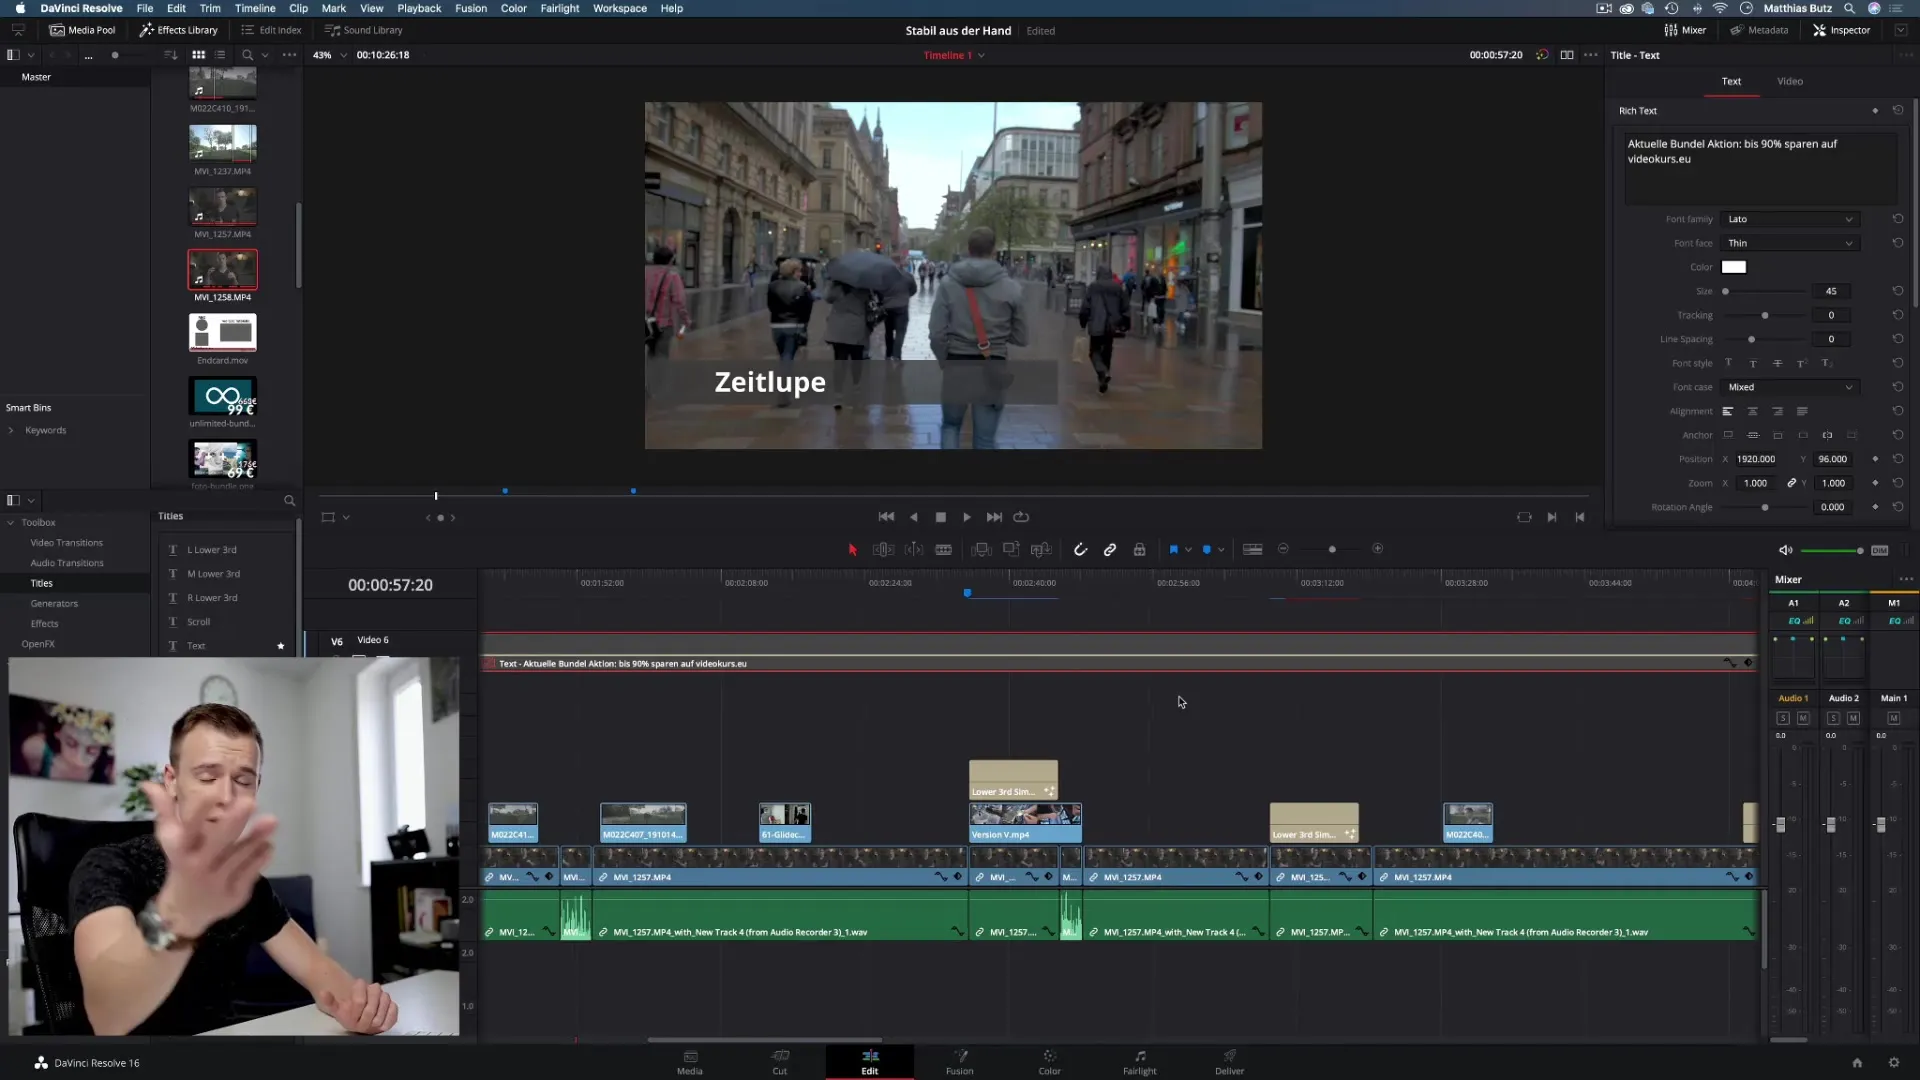1920x1080 pixels.
Task: Click the Insert Clip icon
Action: [981, 550]
